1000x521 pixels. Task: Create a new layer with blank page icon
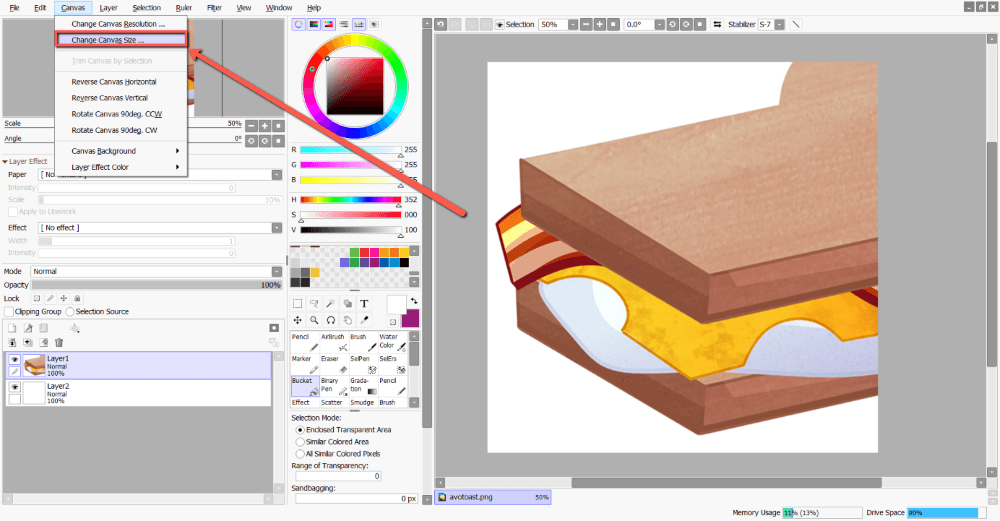[13, 327]
